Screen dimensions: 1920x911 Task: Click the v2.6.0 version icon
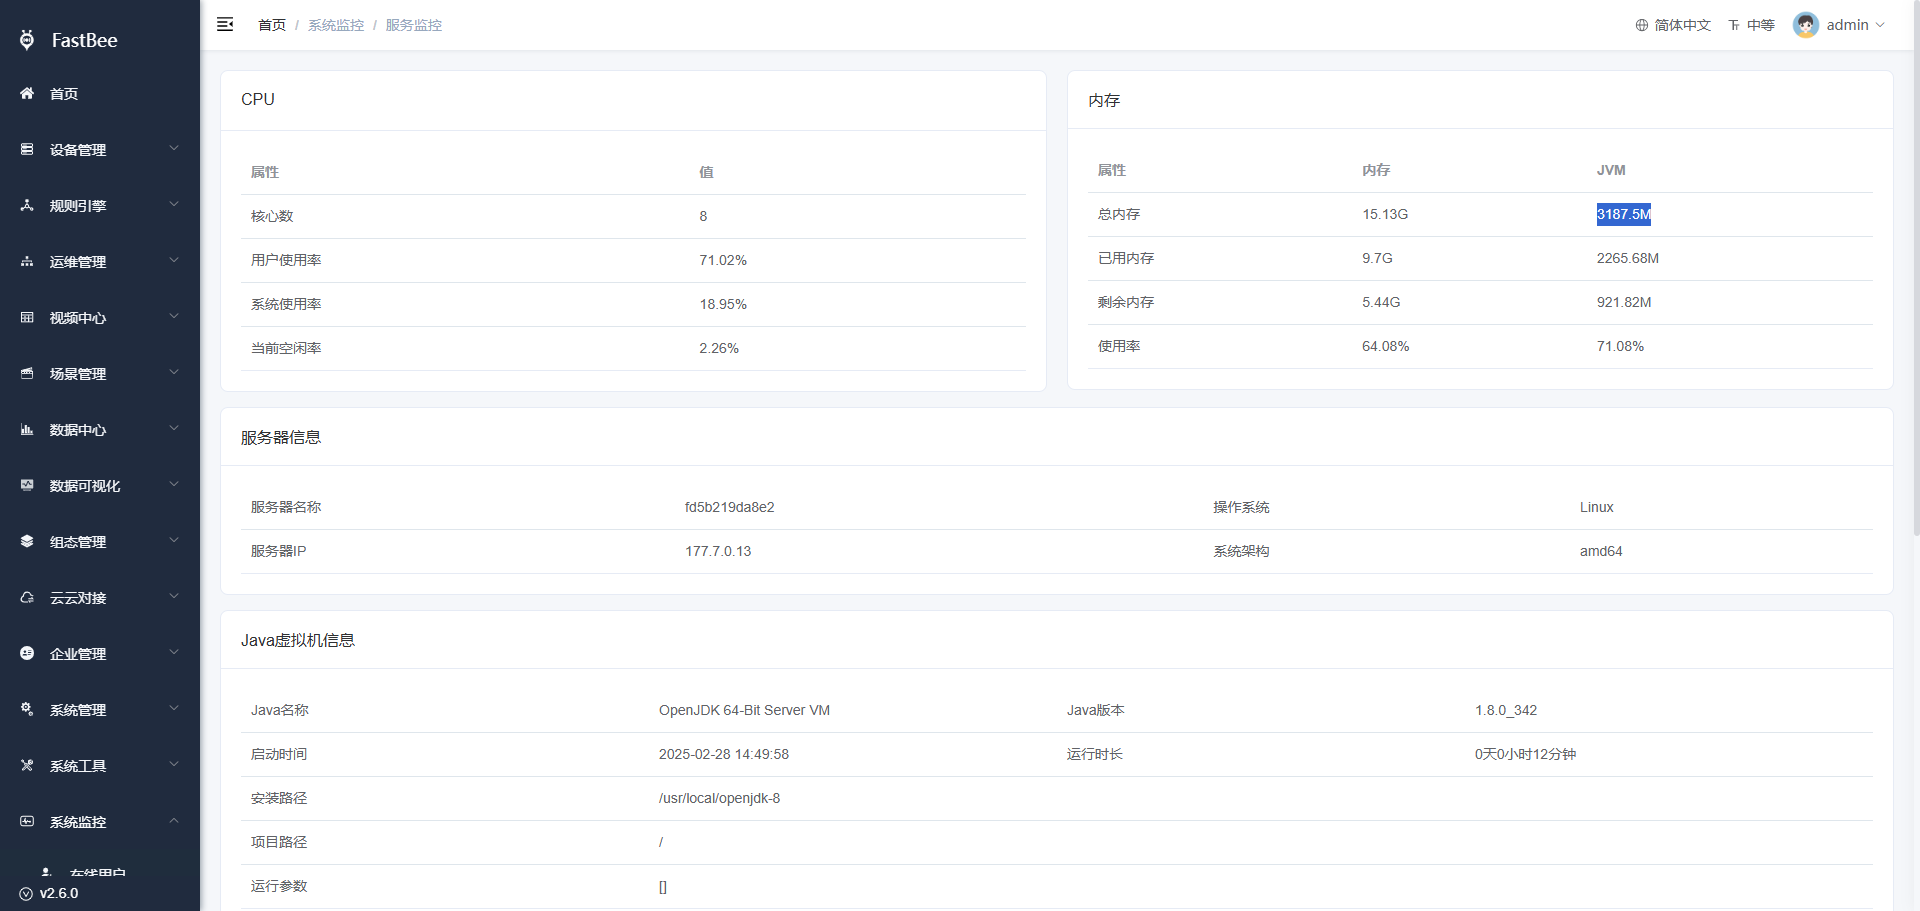click(26, 894)
